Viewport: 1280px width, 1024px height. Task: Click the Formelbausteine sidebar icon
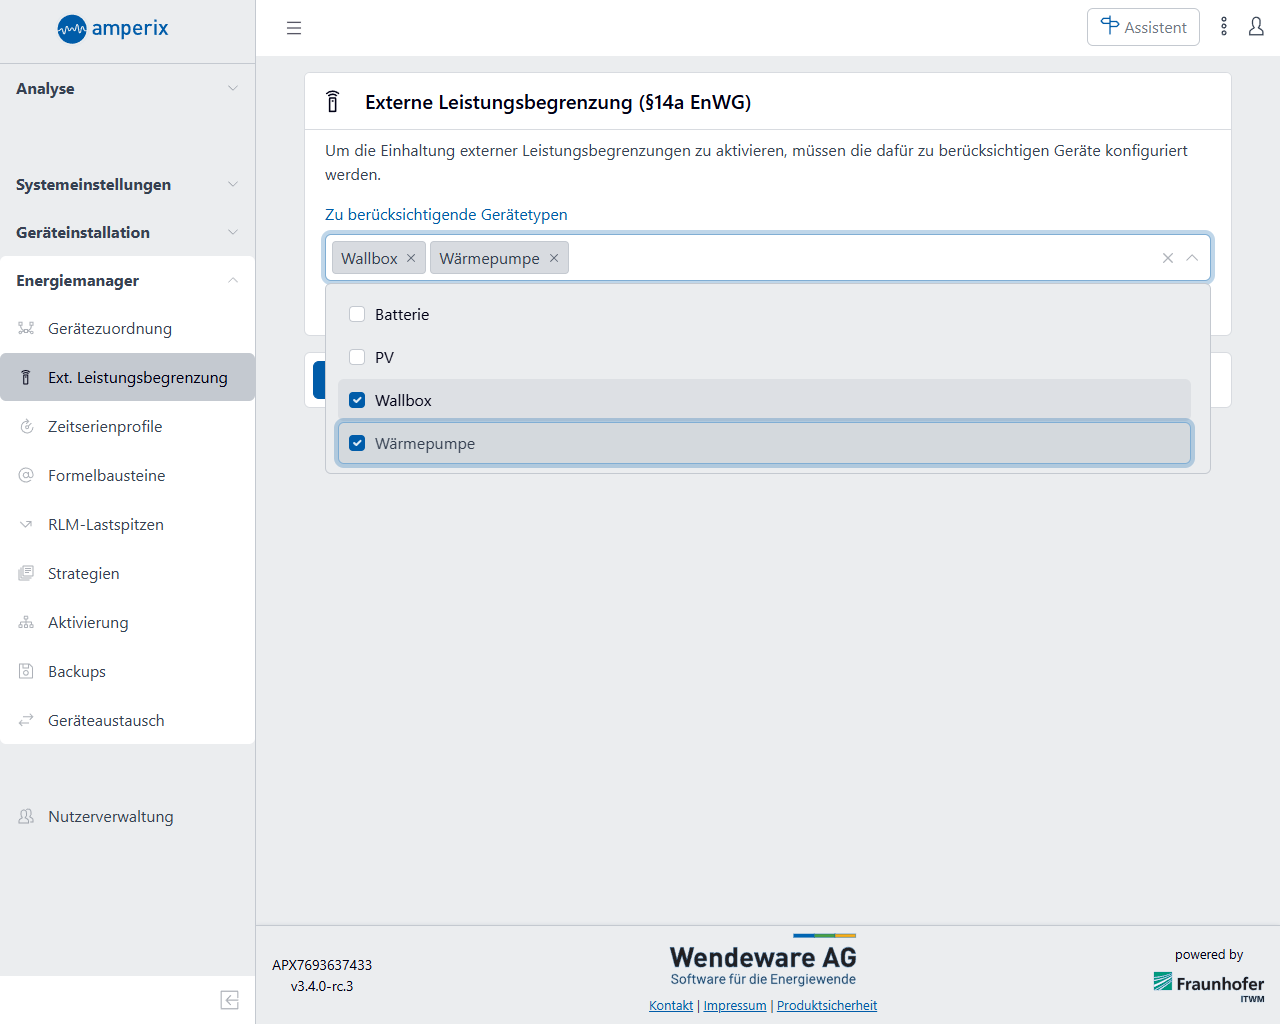click(x=26, y=475)
